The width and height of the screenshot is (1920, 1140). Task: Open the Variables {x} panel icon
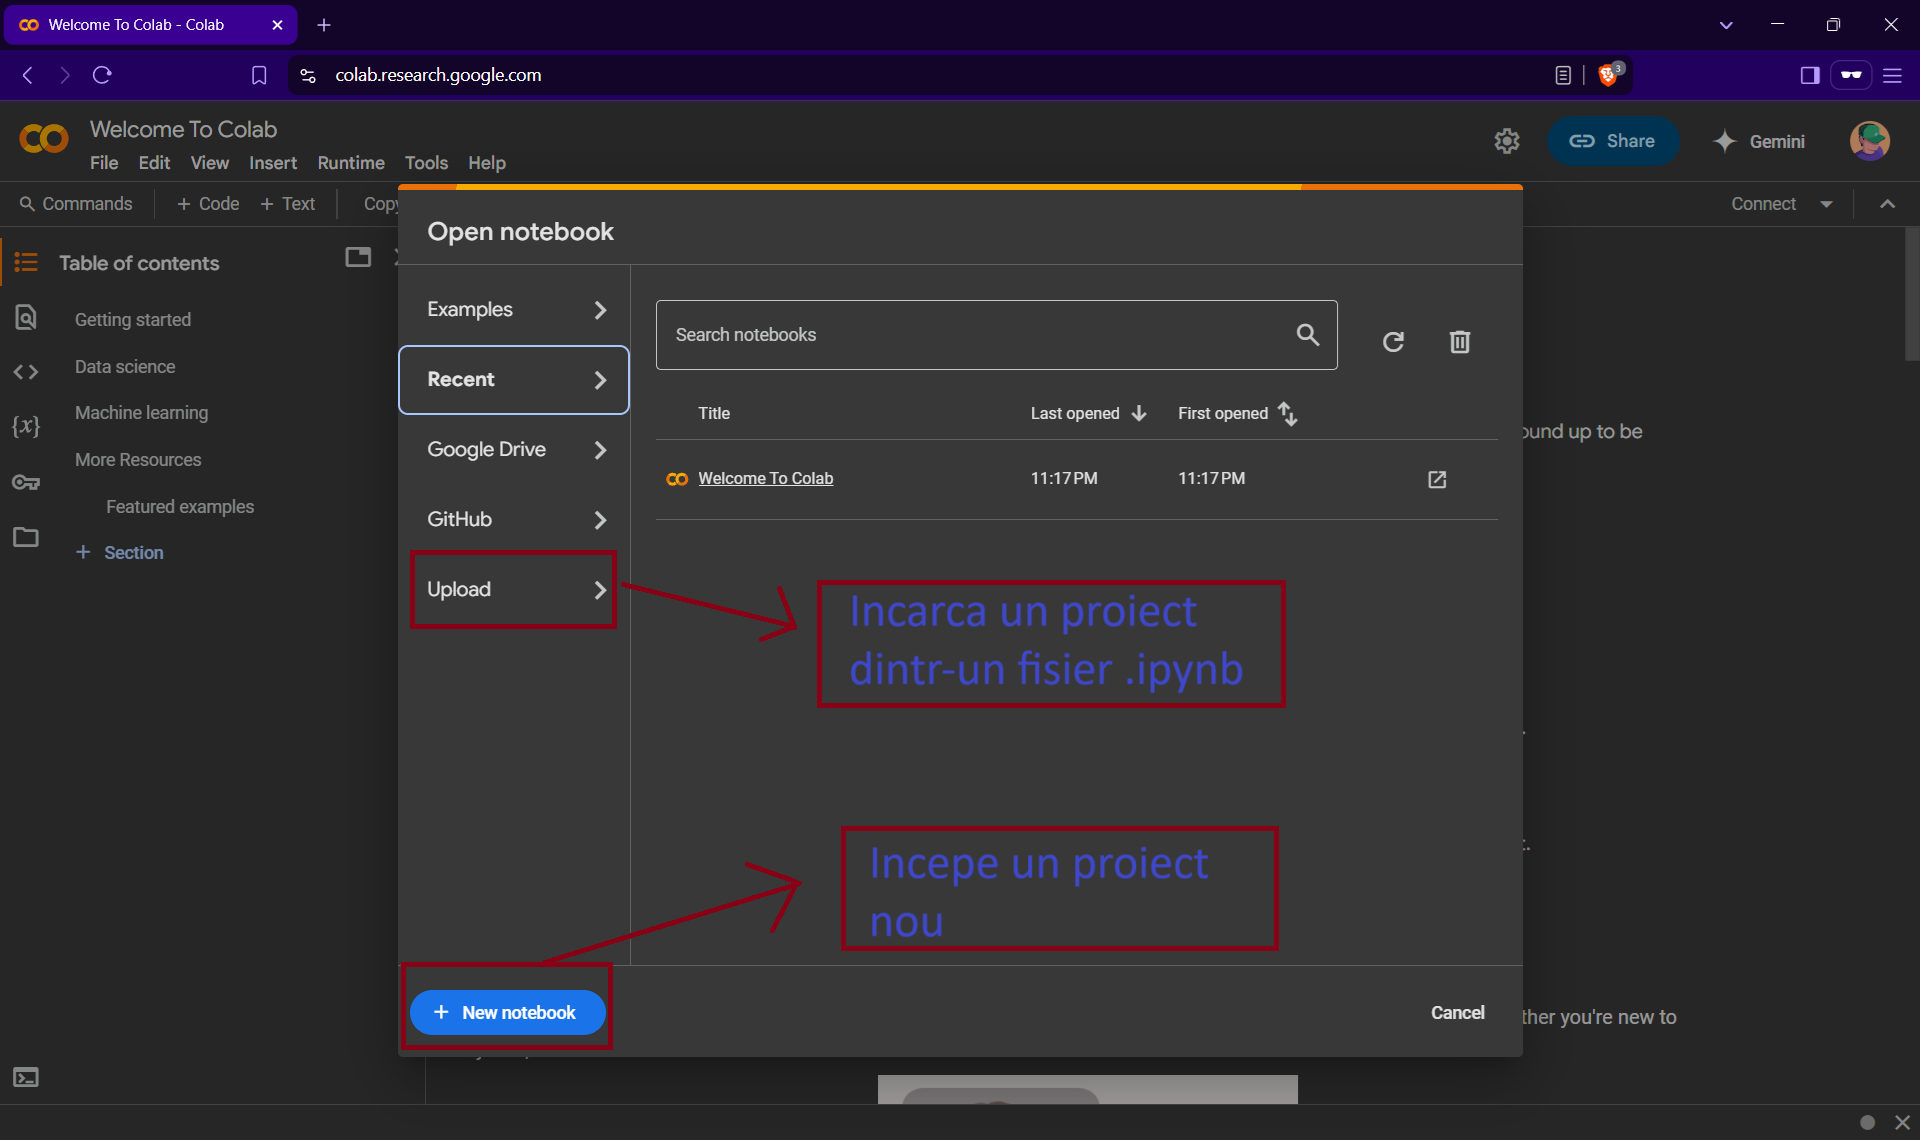coord(26,426)
